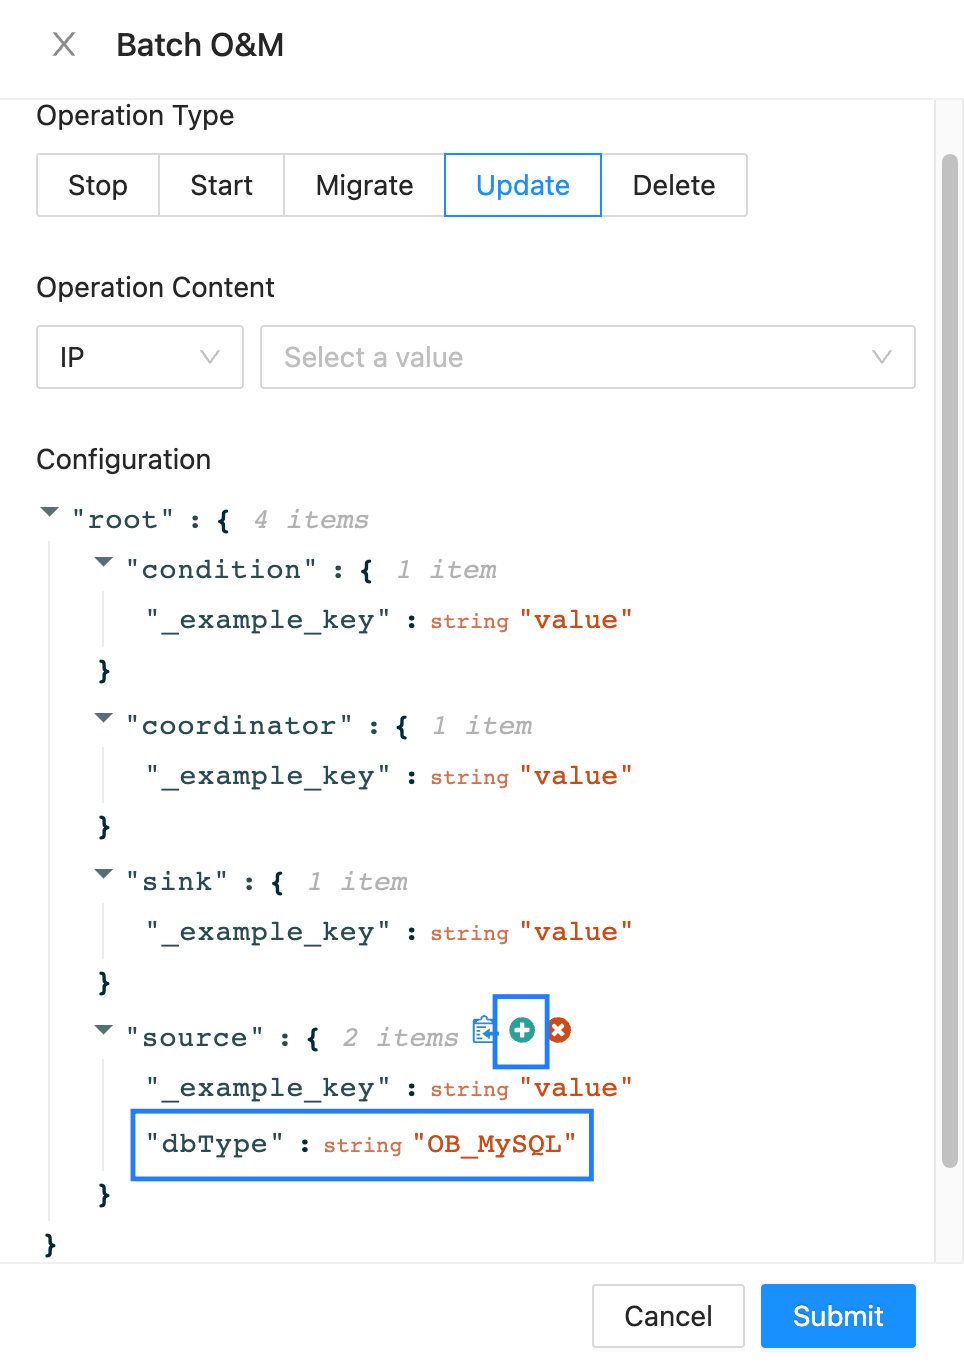This screenshot has width=964, height=1368.
Task: Collapse the root JSON node
Action: pyautogui.click(x=49, y=513)
